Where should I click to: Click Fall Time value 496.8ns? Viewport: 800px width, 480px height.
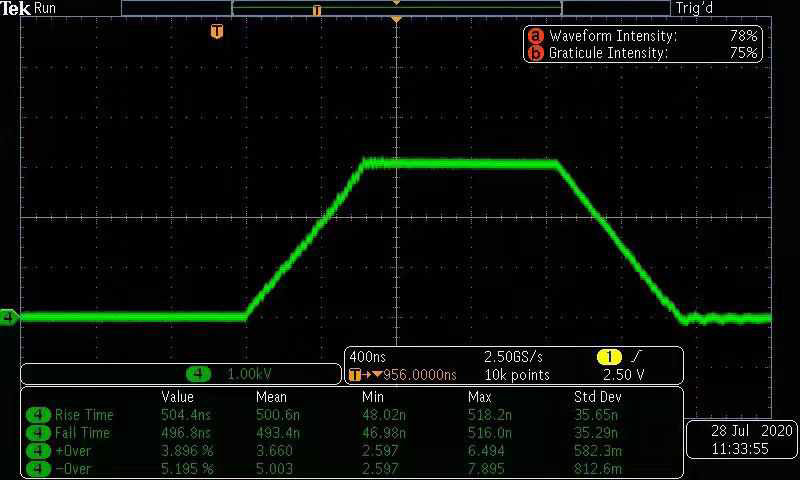(186, 433)
